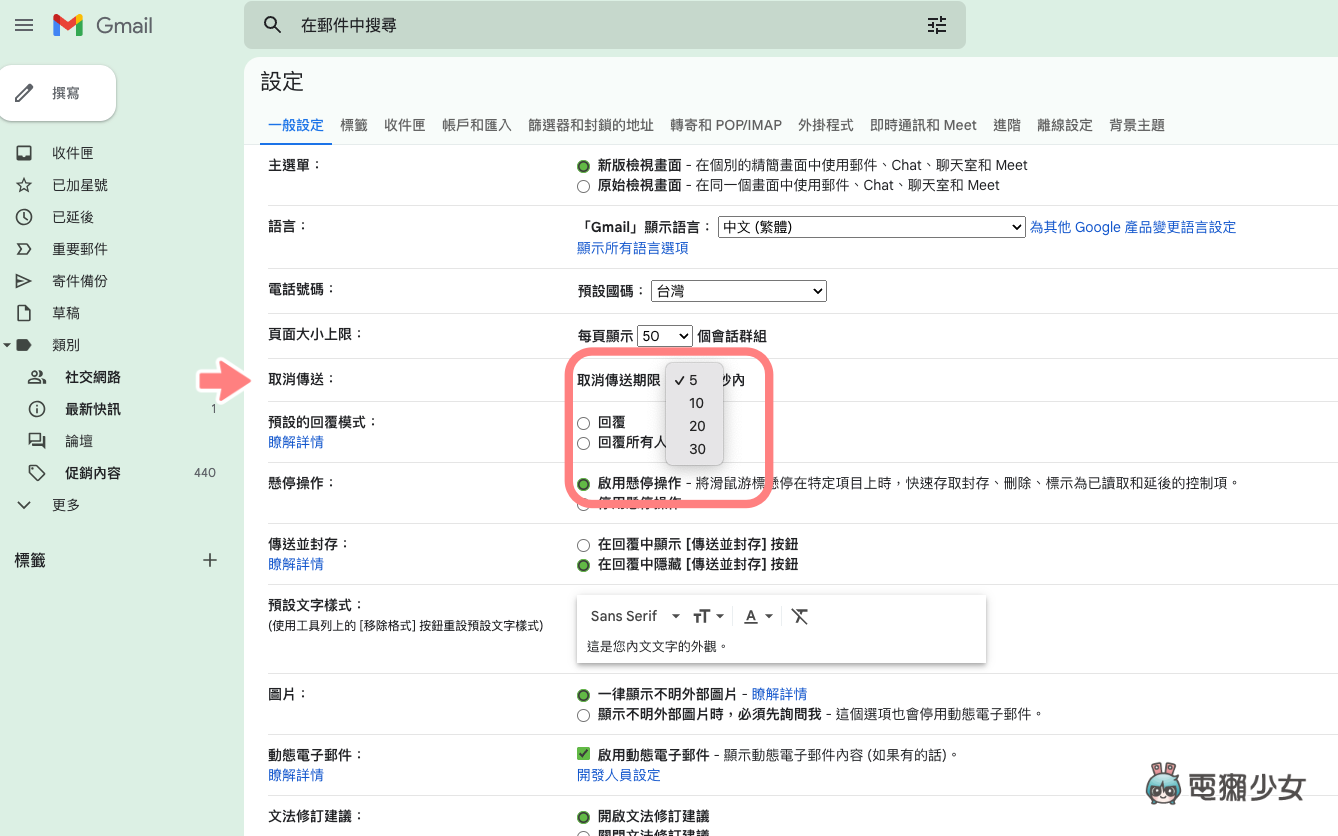Select 回覆 default reply radio
This screenshot has height=836, width=1338.
click(x=583, y=424)
